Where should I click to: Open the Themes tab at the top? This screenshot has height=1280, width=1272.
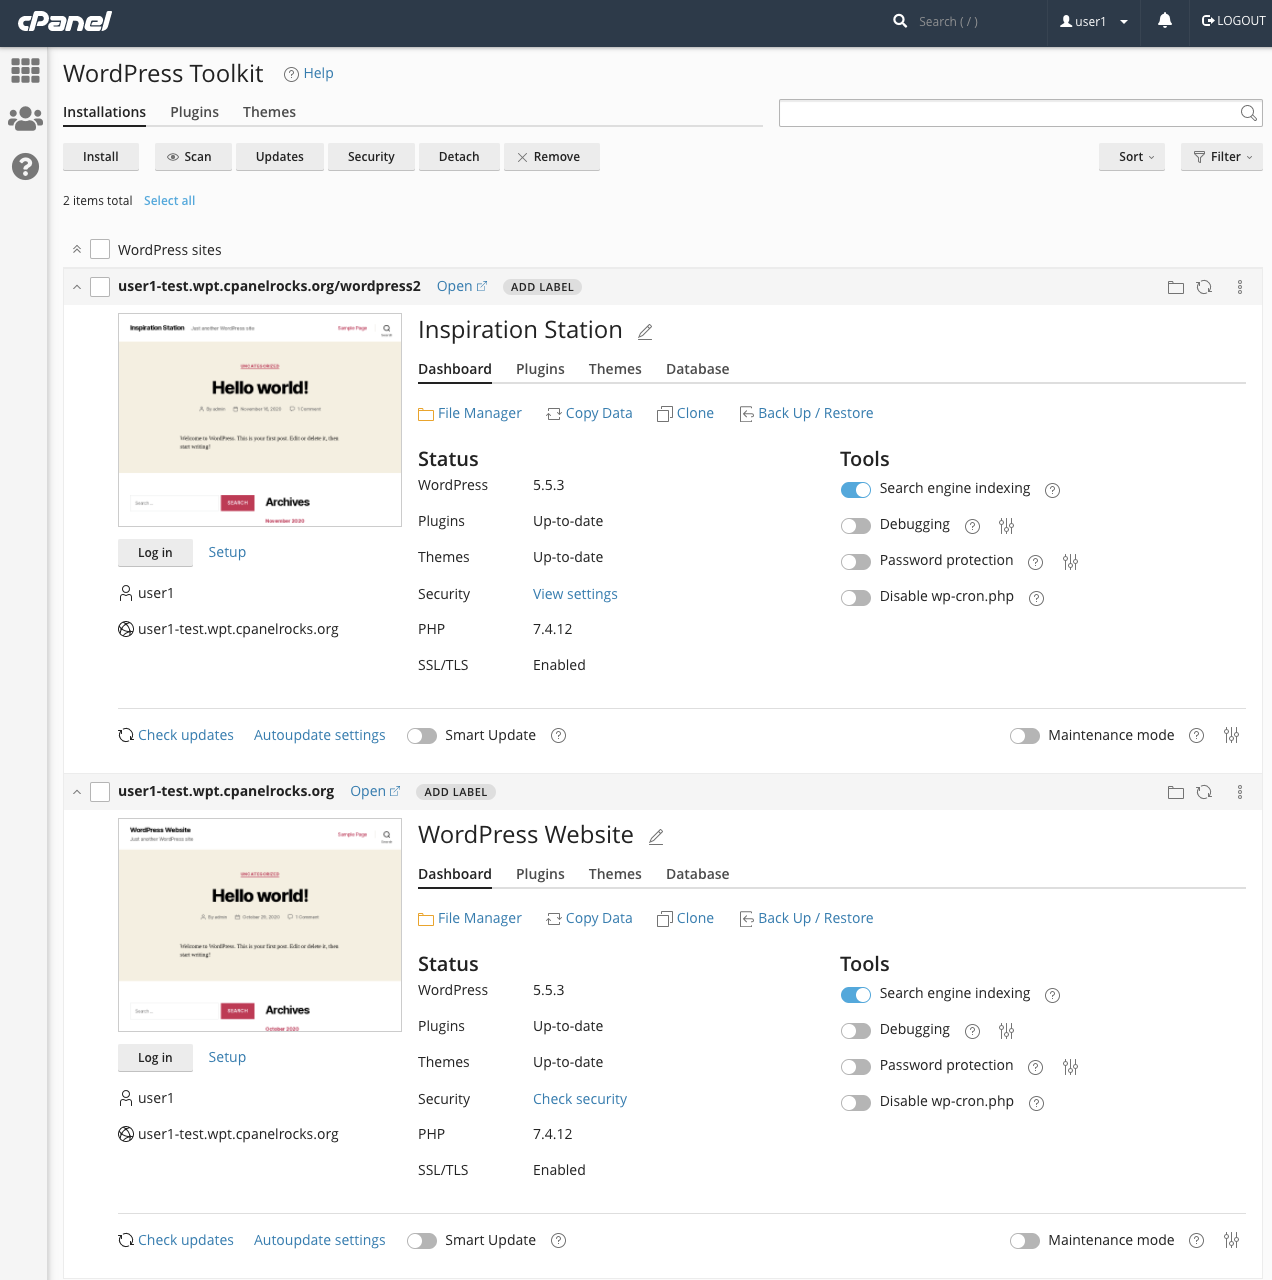[x=269, y=112]
